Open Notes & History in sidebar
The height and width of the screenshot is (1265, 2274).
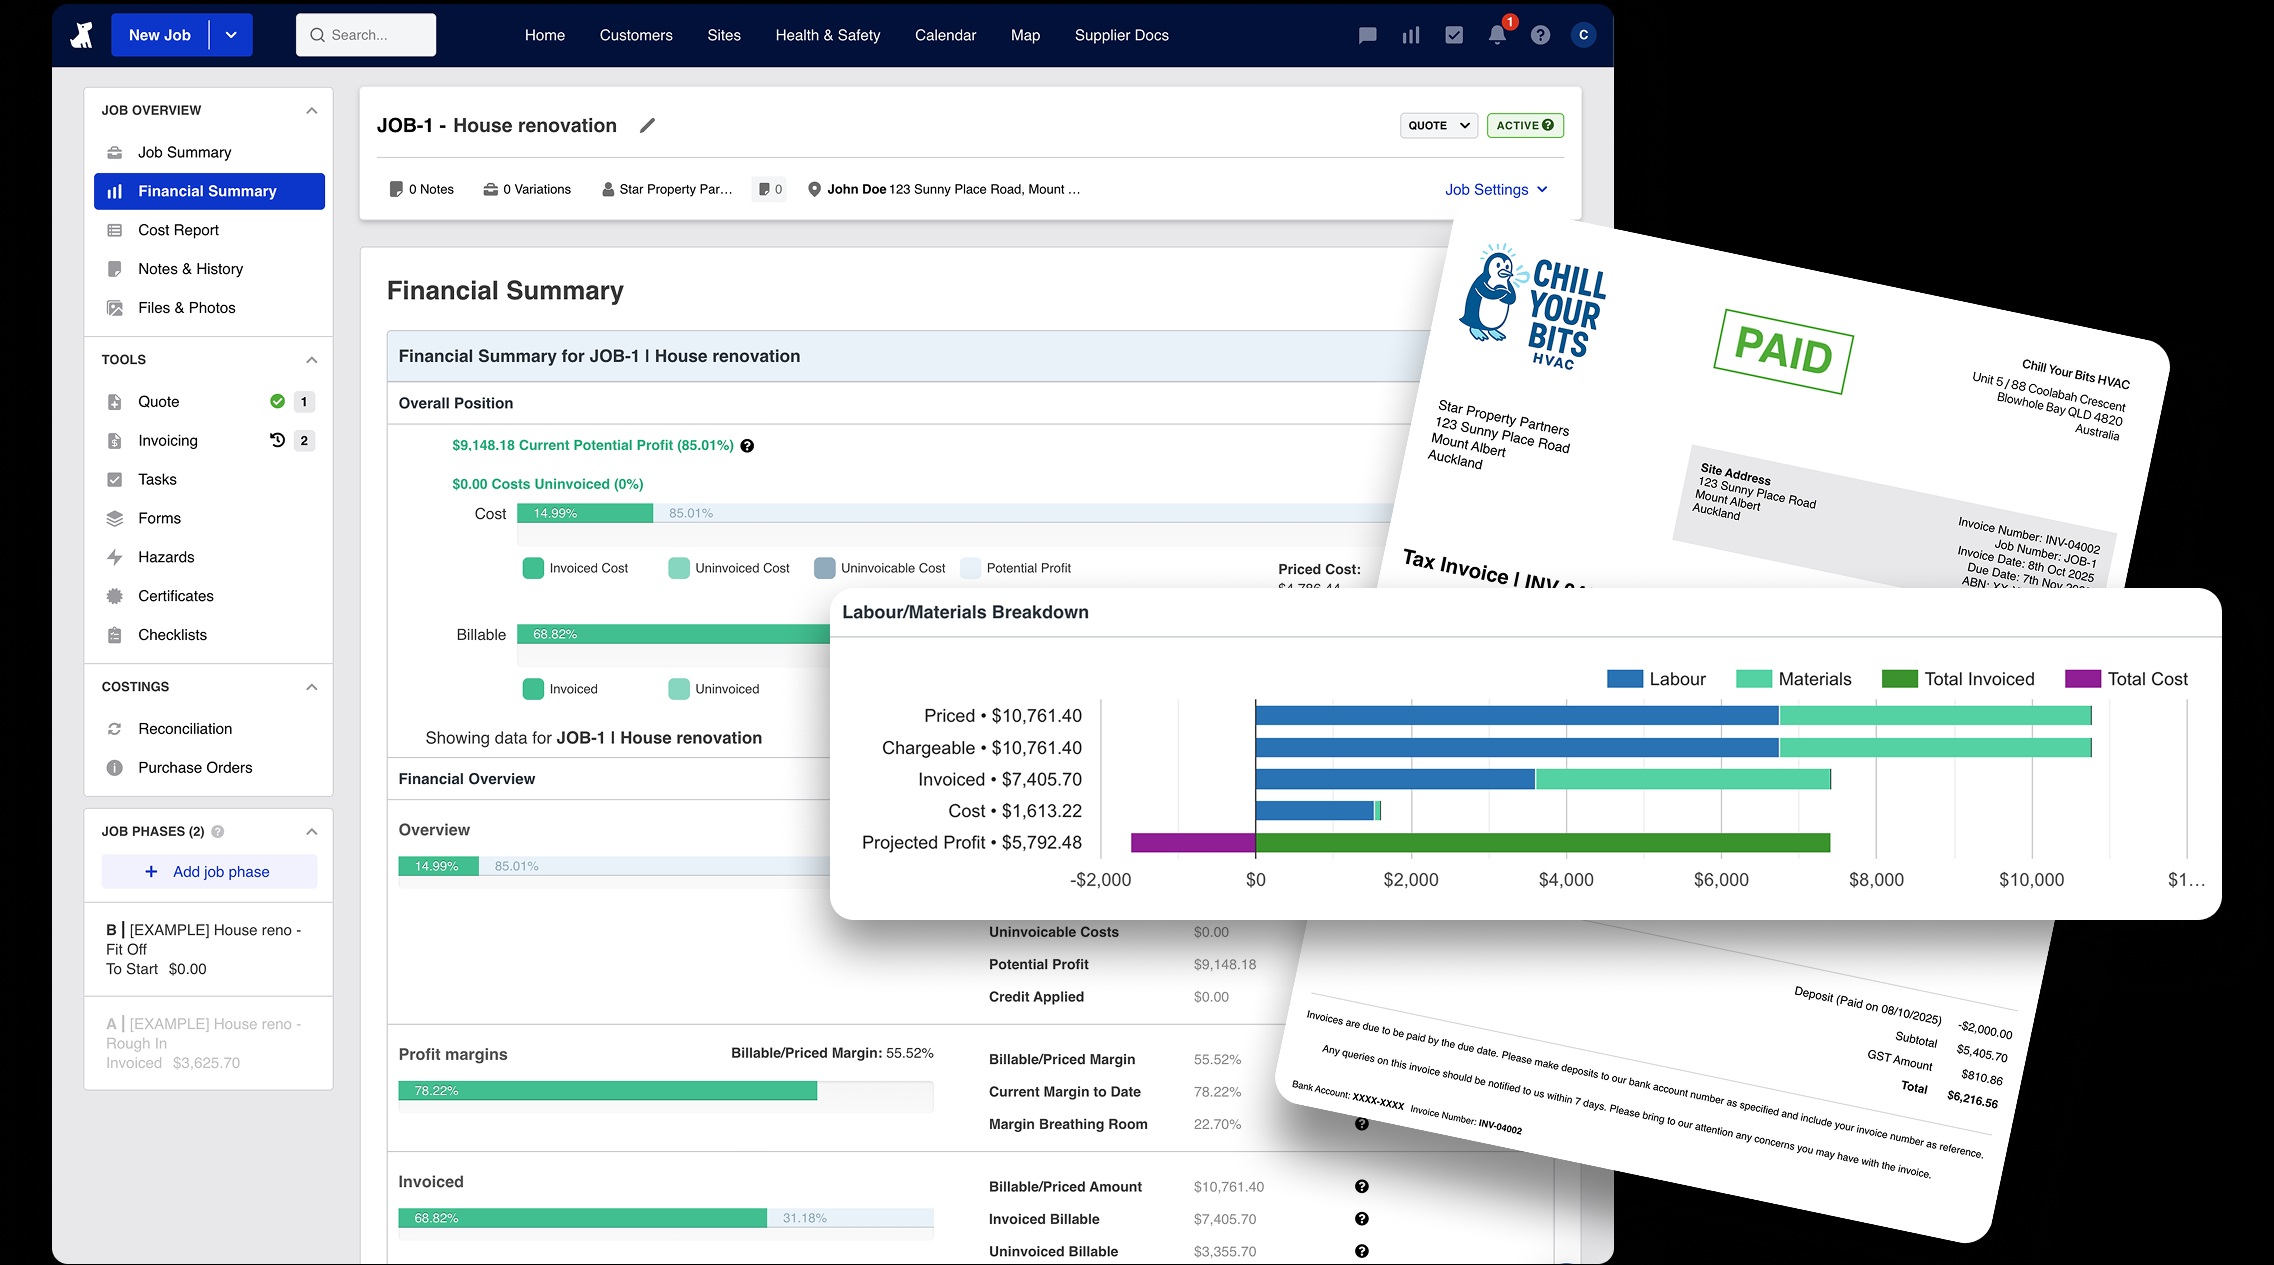[x=209, y=269]
